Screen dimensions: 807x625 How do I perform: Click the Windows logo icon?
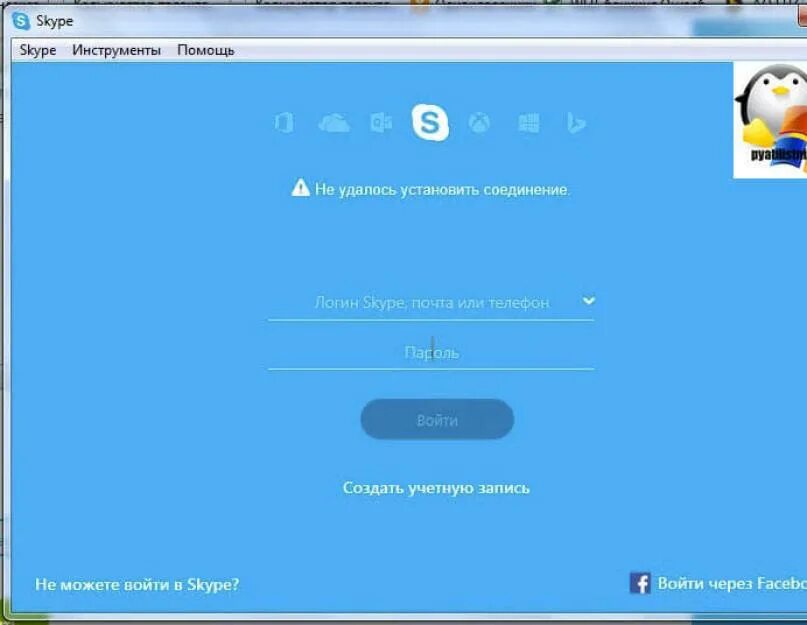529,123
